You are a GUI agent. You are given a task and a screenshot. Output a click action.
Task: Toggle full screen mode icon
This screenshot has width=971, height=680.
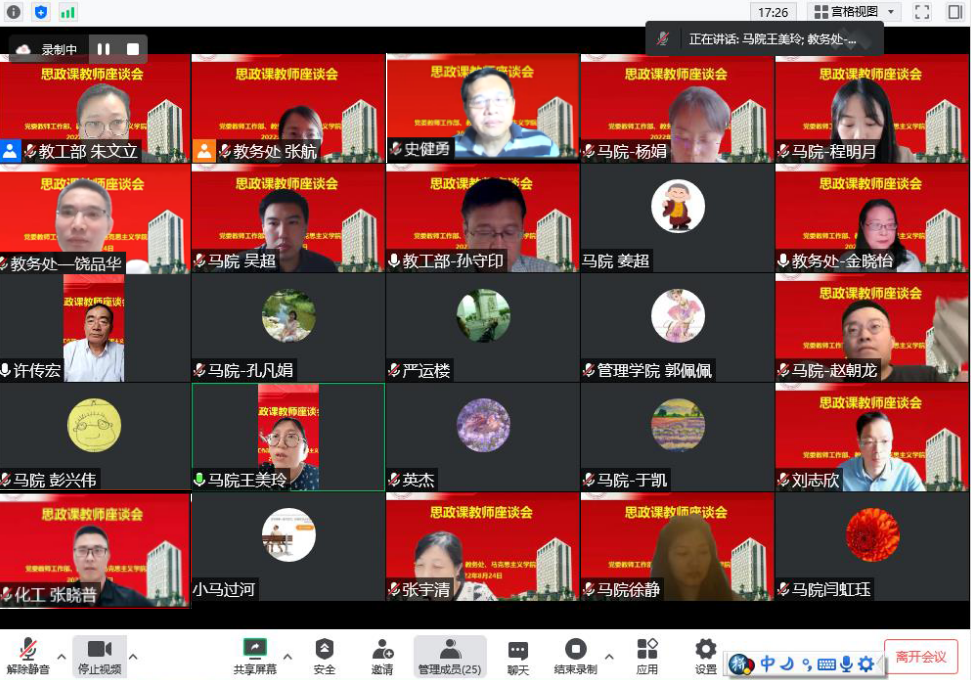(x=922, y=12)
